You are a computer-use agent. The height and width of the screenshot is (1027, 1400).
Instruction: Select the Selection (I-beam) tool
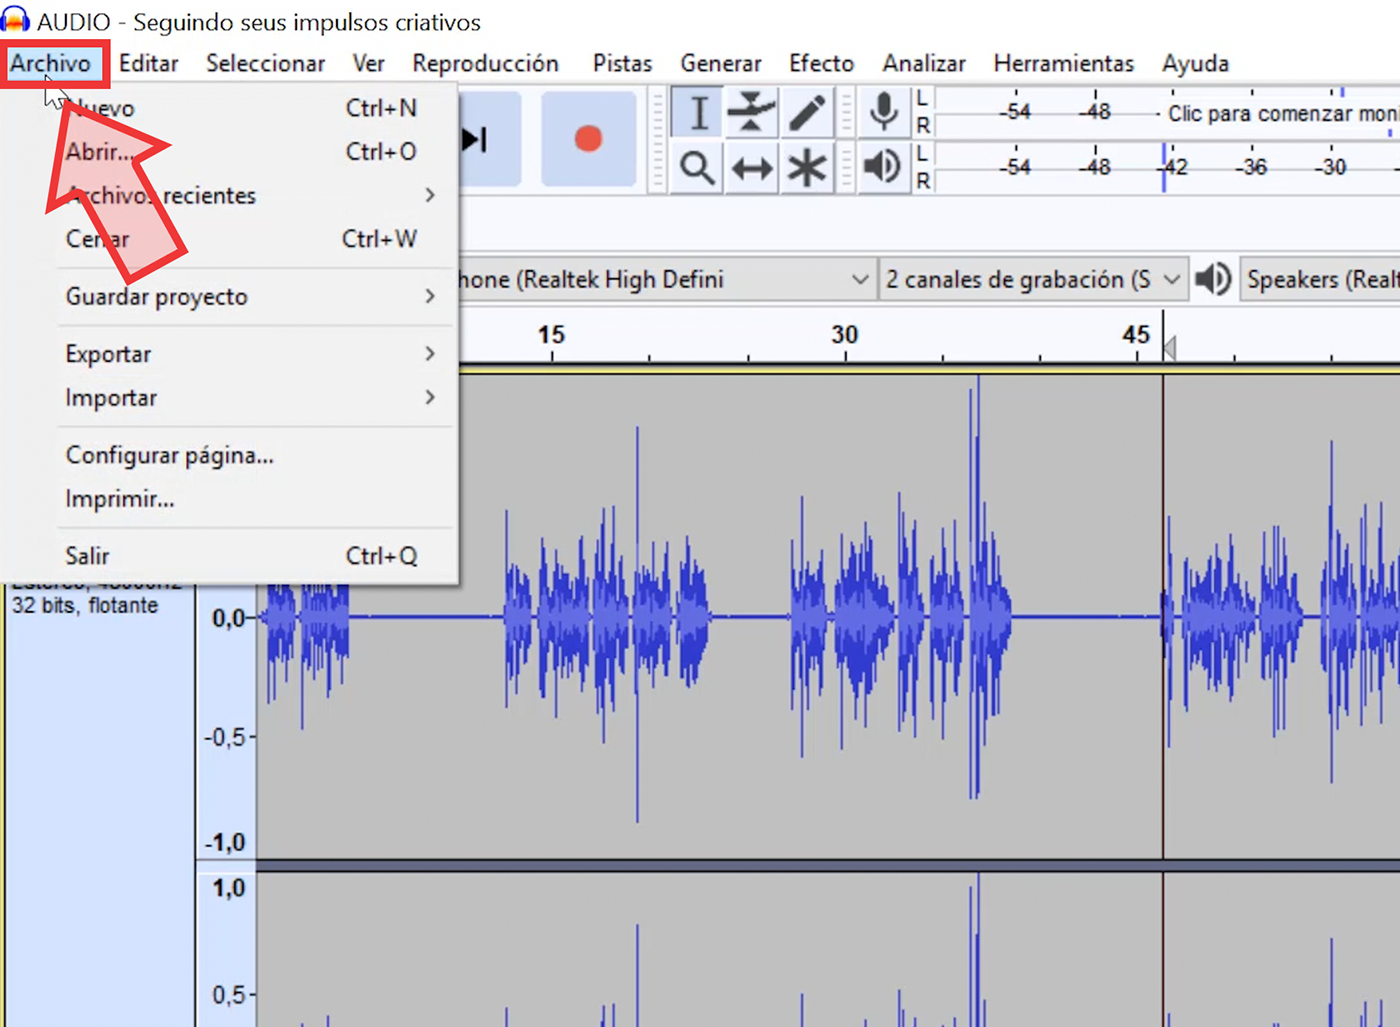coord(699,113)
